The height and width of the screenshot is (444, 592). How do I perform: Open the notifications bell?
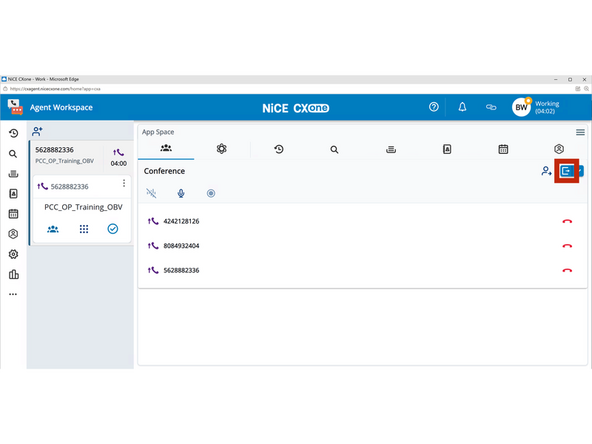[x=462, y=107]
